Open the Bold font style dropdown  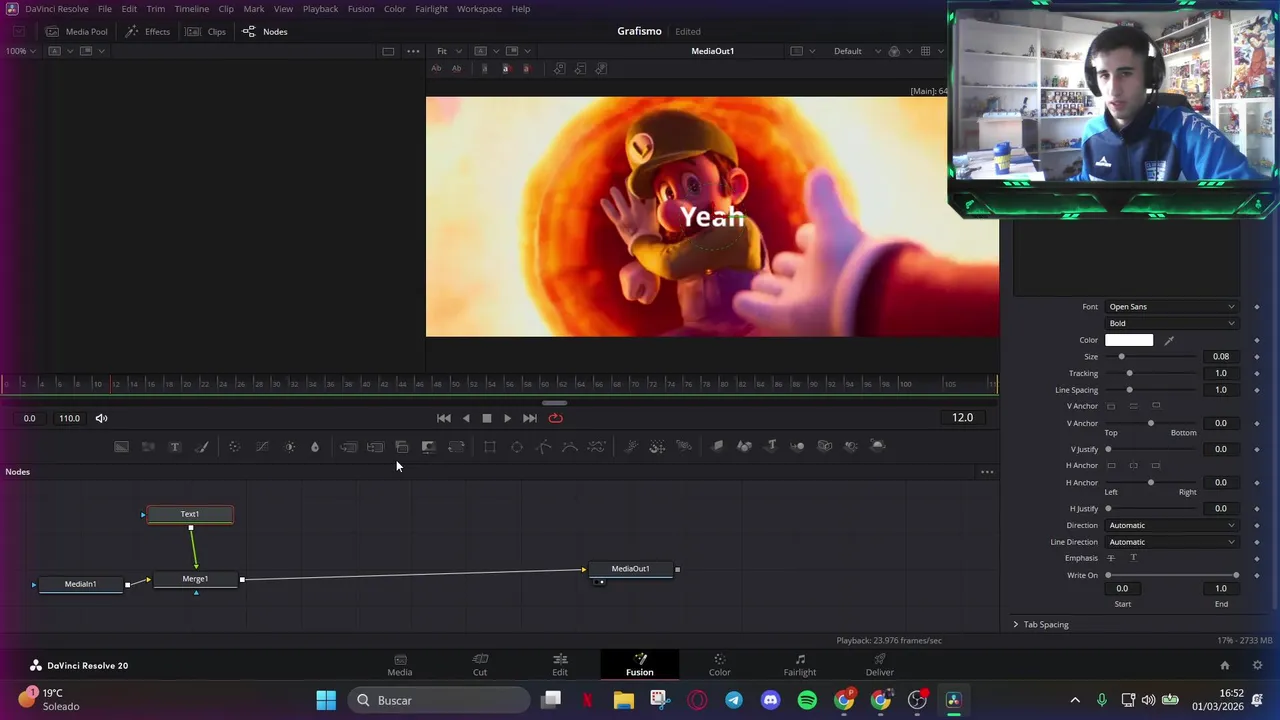[1171, 323]
